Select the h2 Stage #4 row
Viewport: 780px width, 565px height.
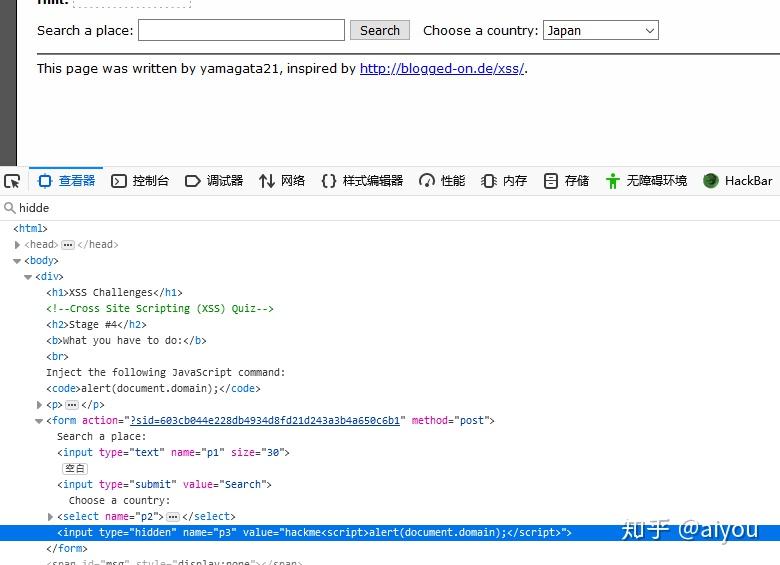97,324
